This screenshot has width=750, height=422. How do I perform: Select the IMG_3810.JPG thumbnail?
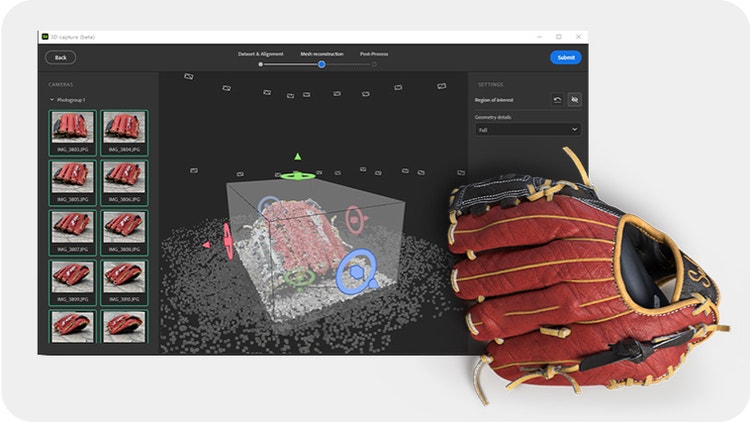click(124, 282)
